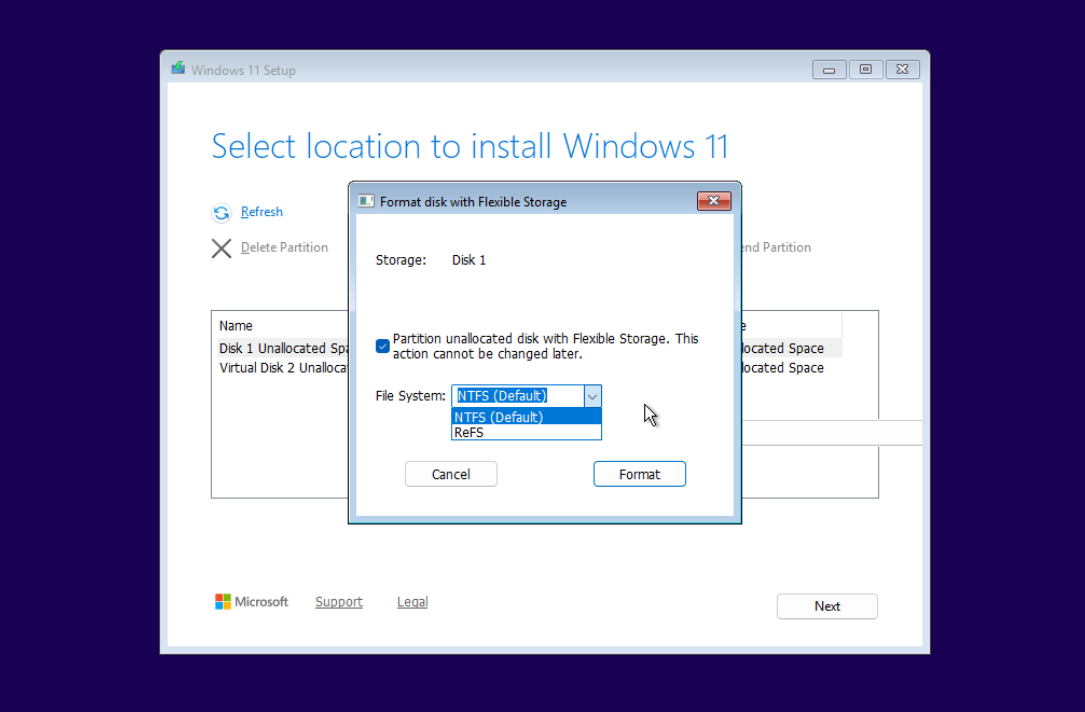1085x712 pixels.
Task: Uncheck Partition unallocated disk with Flexible Storage
Action: tap(383, 346)
